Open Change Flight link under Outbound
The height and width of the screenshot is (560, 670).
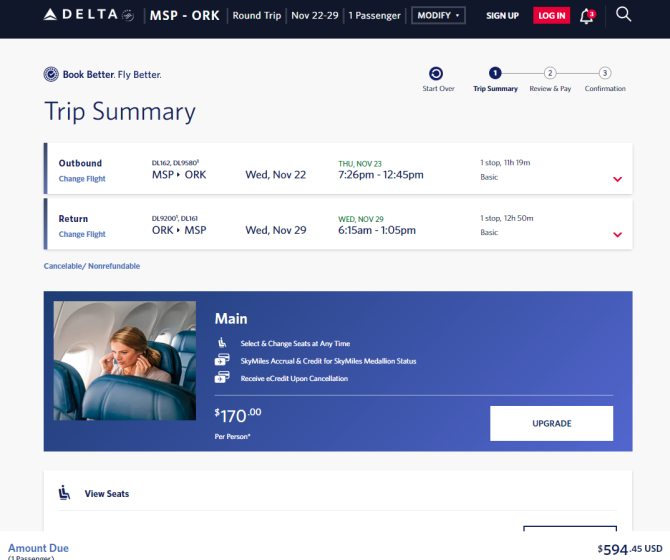pos(82,179)
